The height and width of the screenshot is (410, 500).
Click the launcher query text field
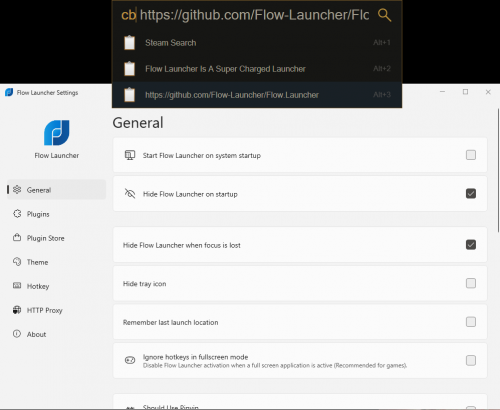click(x=247, y=15)
